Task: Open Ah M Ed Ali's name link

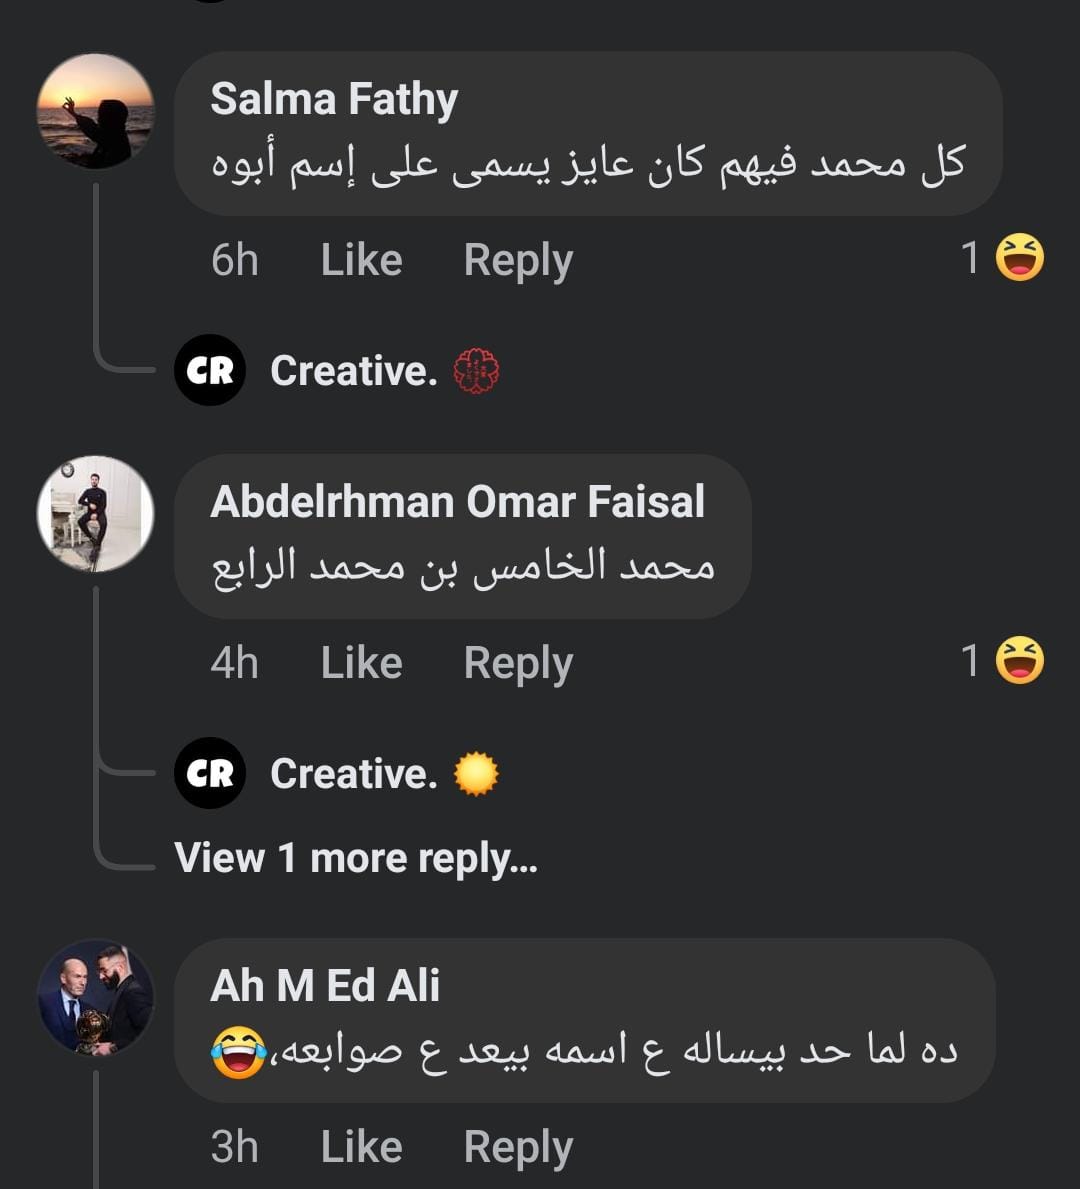Action: 325,985
